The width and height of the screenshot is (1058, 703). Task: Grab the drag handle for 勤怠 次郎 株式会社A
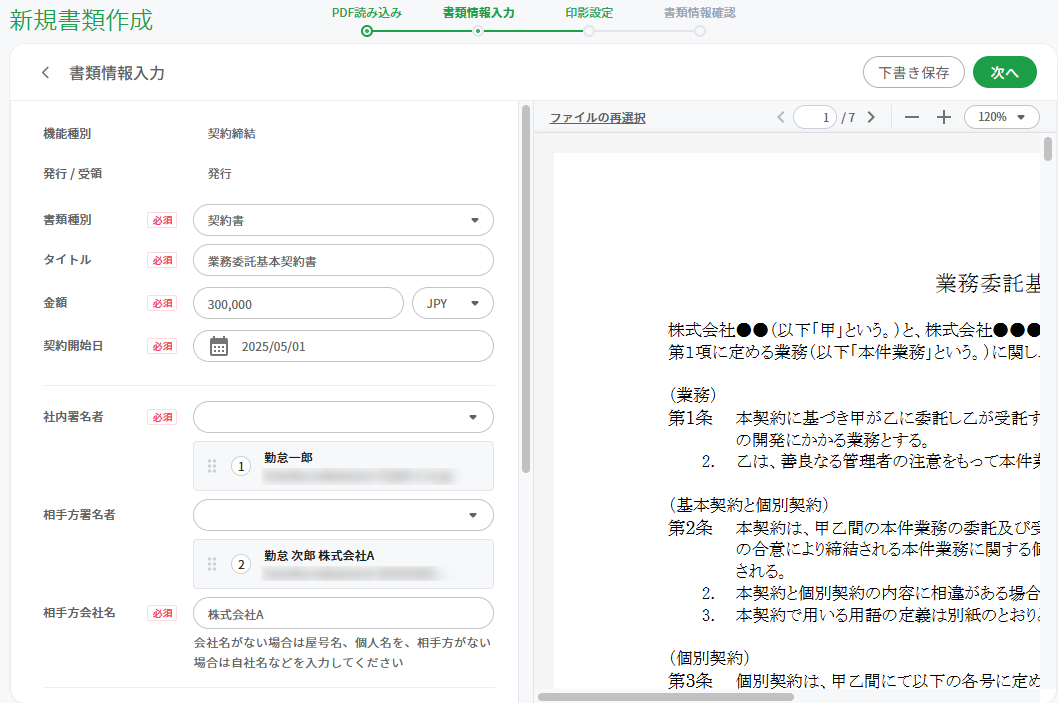point(212,564)
